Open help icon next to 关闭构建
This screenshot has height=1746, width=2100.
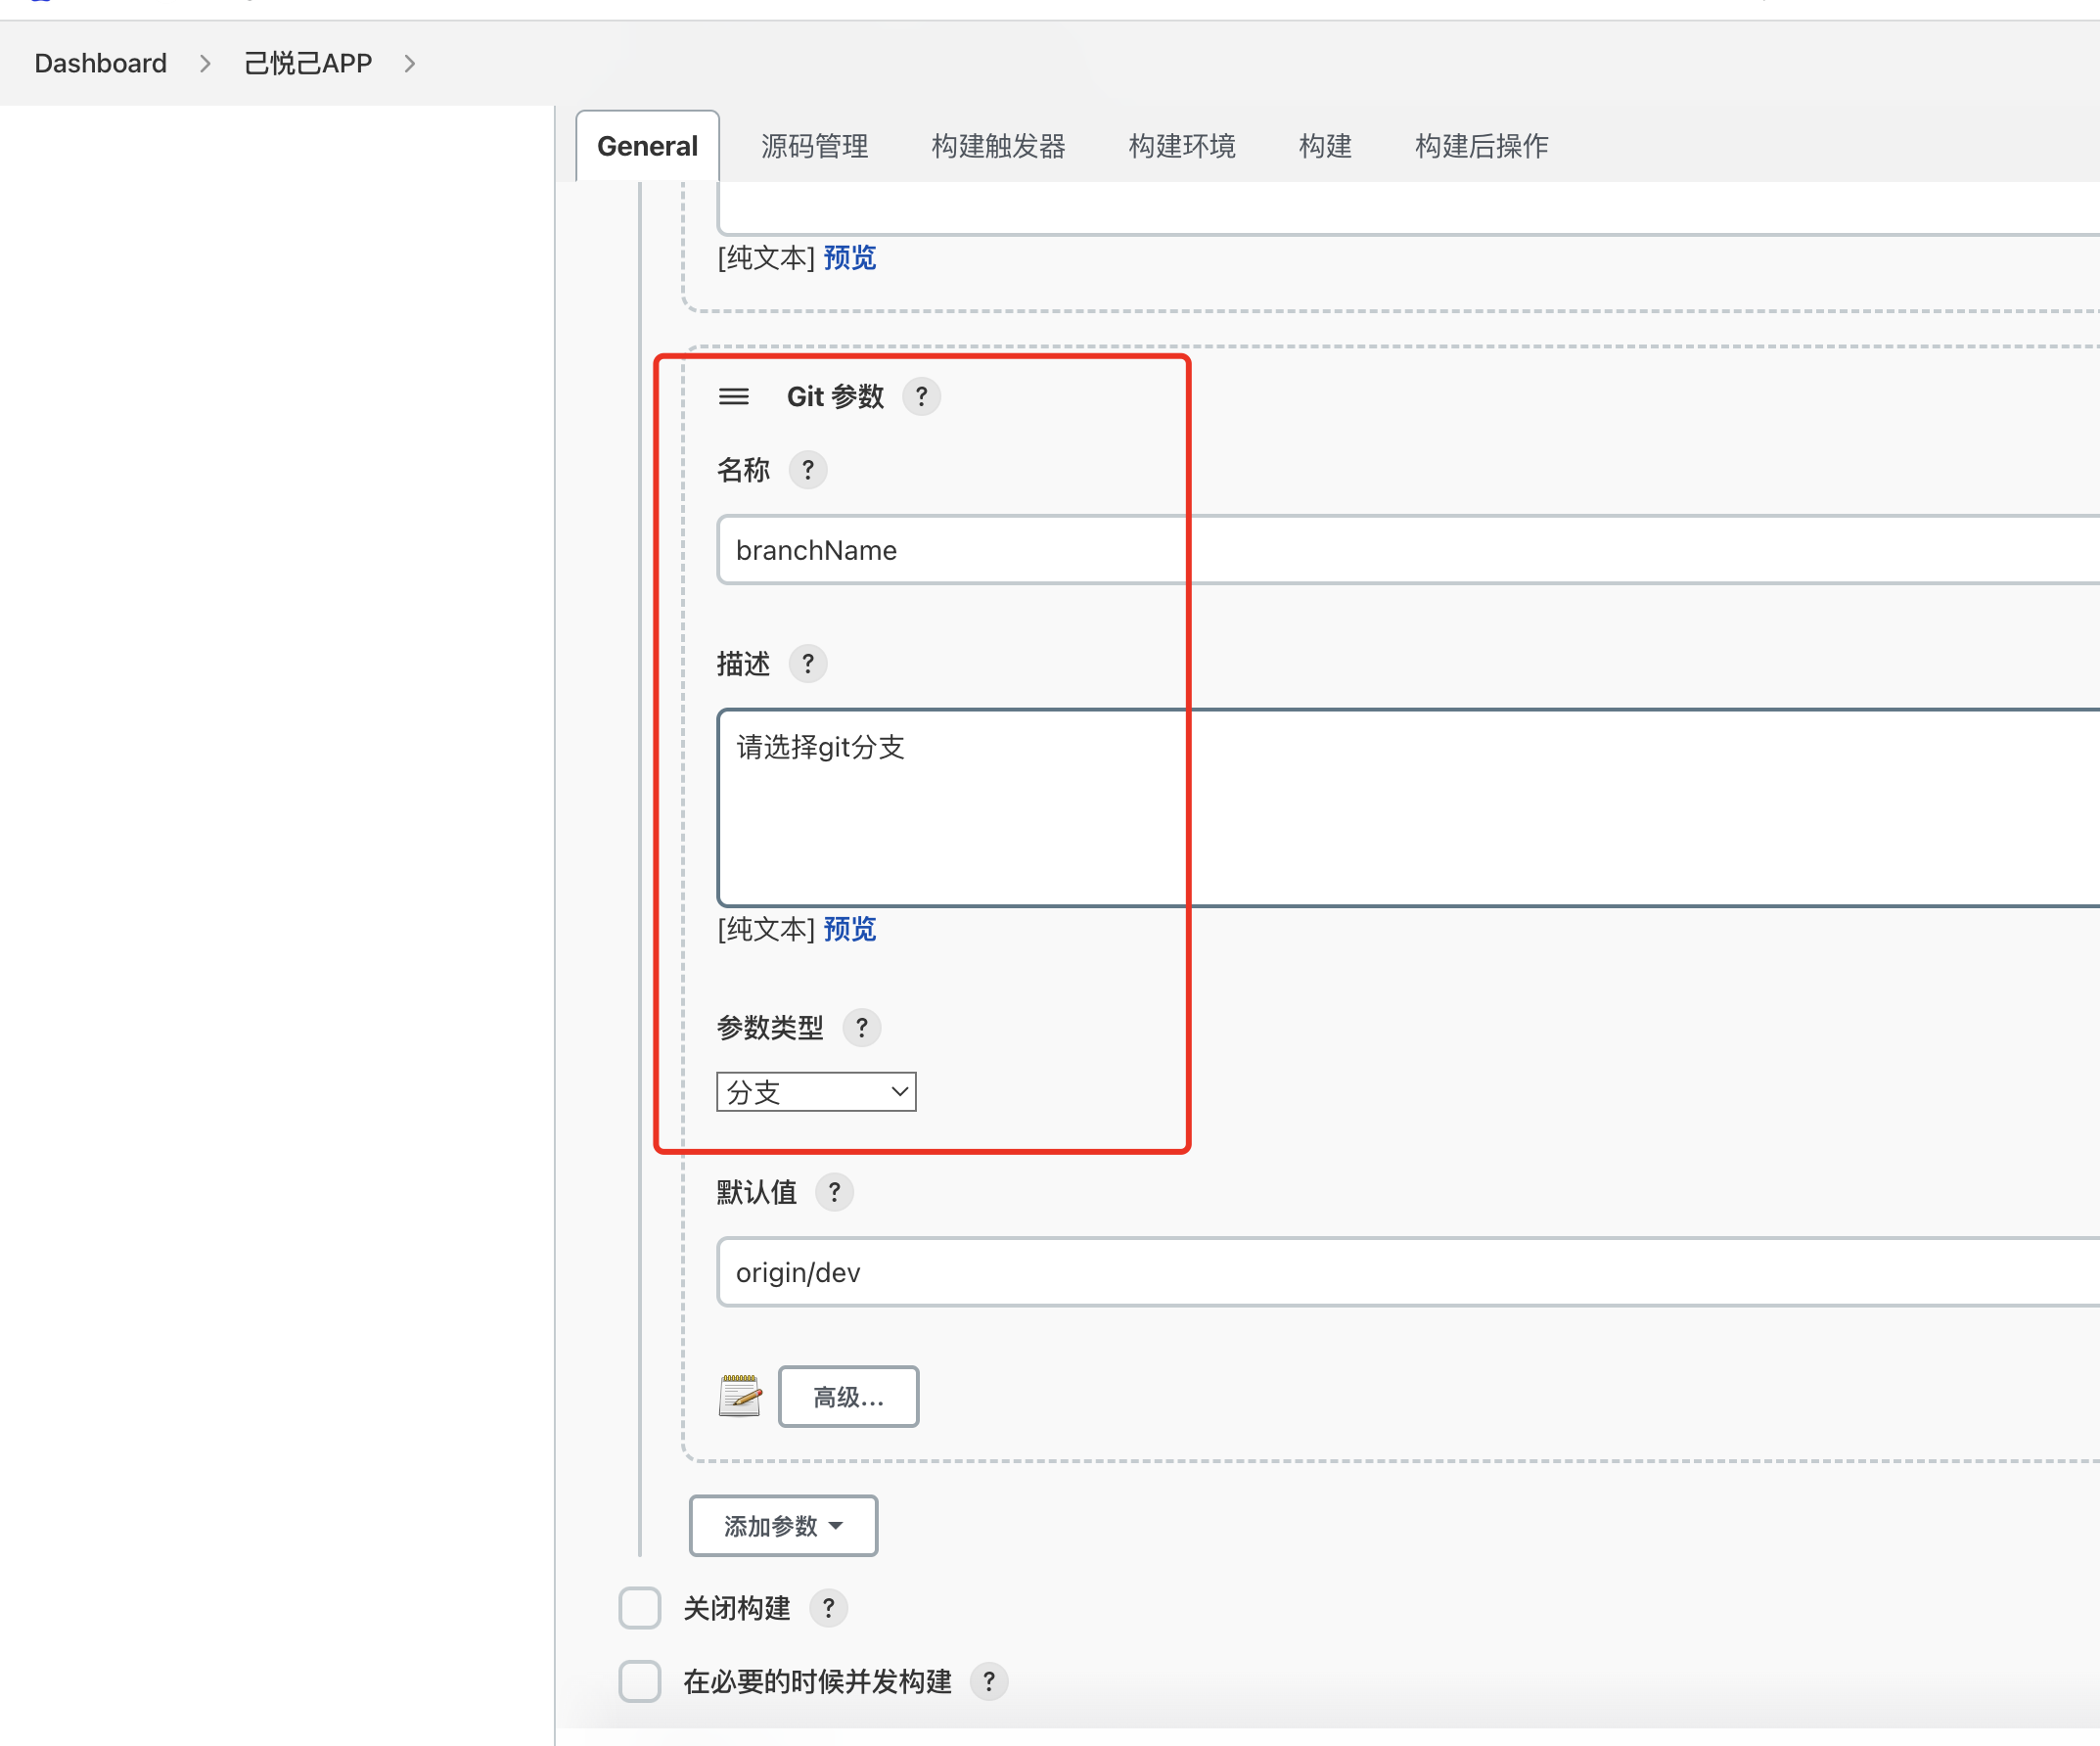(828, 1609)
